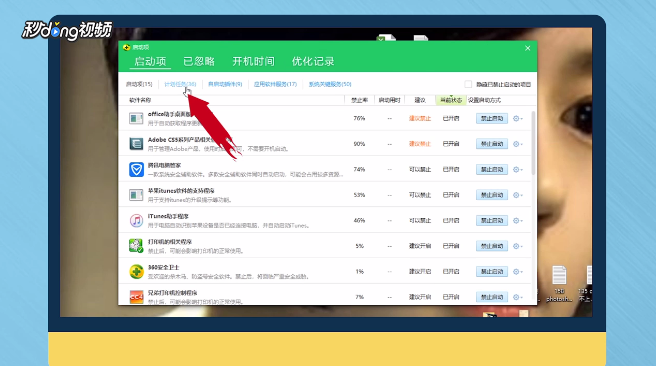656x366 pixels.
Task: Click the 53% value in itunes业务模块 row
Action: [x=359, y=195]
